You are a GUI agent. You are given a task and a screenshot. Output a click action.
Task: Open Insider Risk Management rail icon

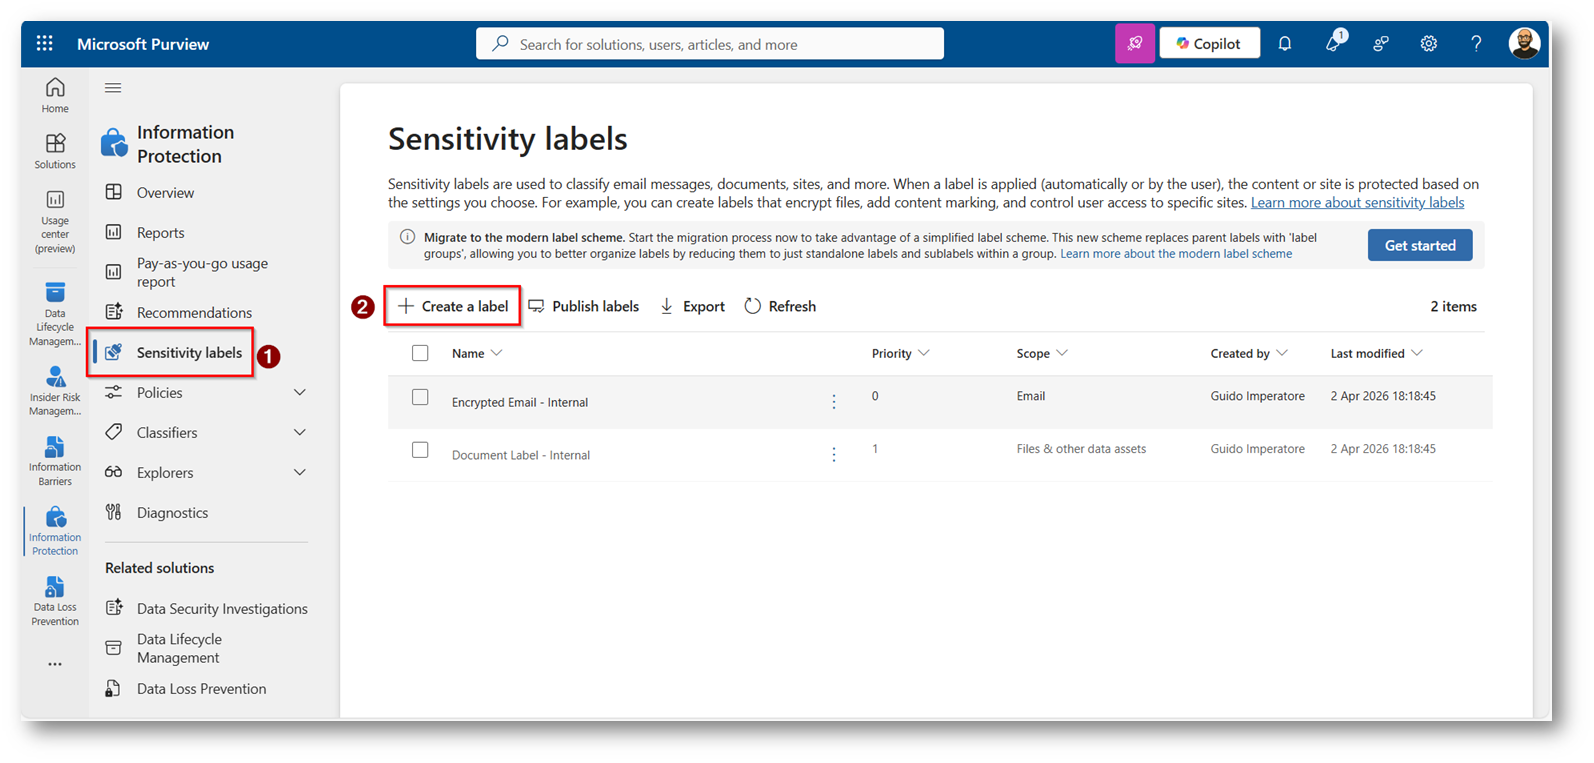coord(55,389)
